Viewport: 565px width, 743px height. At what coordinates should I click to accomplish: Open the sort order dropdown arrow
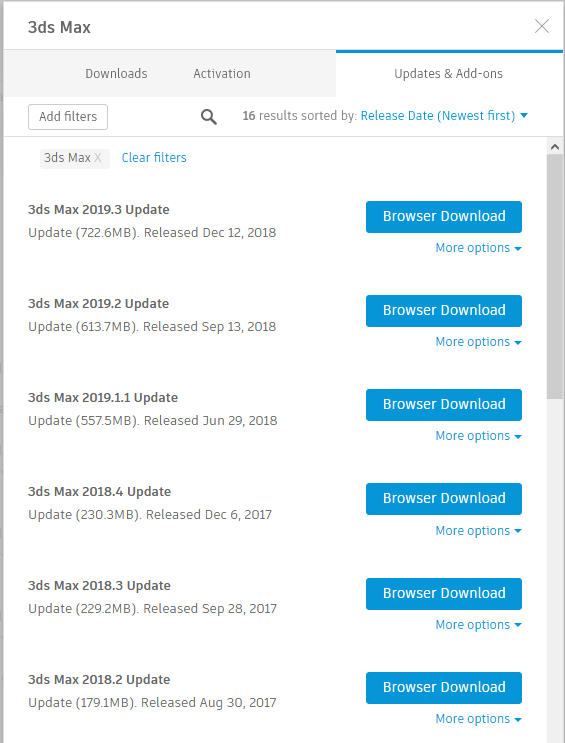[524, 115]
